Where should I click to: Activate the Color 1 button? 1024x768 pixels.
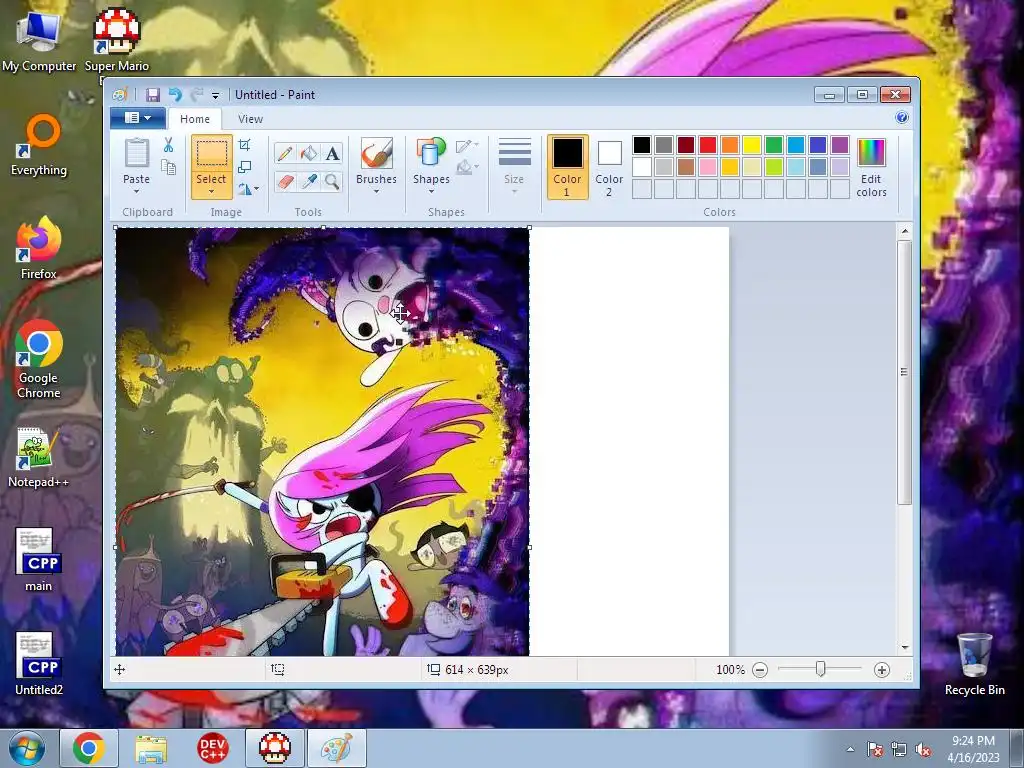coord(567,167)
